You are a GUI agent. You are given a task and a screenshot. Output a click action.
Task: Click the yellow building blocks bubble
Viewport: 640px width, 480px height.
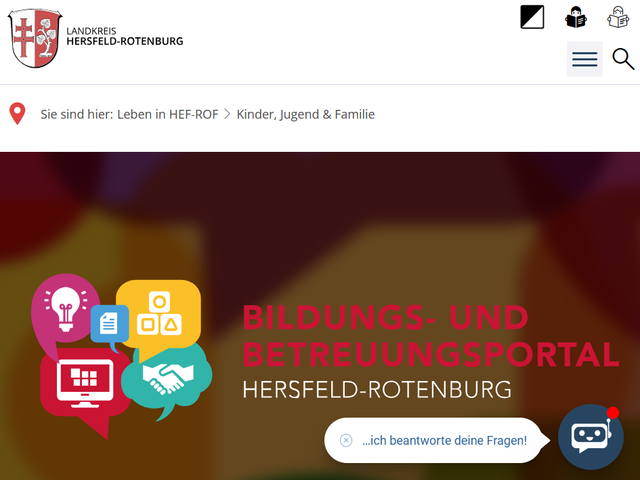click(159, 314)
